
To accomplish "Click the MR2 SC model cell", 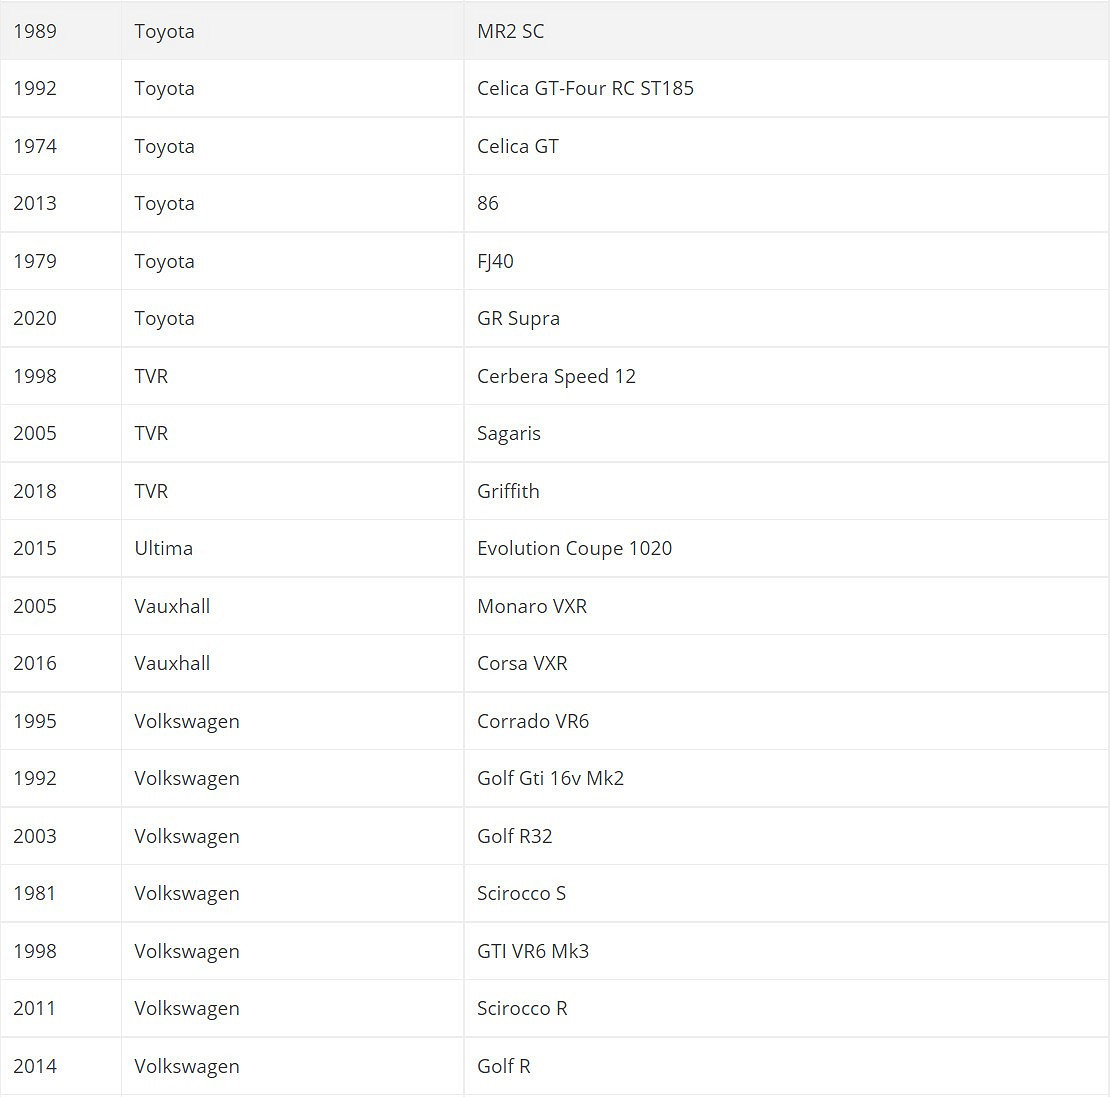I will 511,31.
